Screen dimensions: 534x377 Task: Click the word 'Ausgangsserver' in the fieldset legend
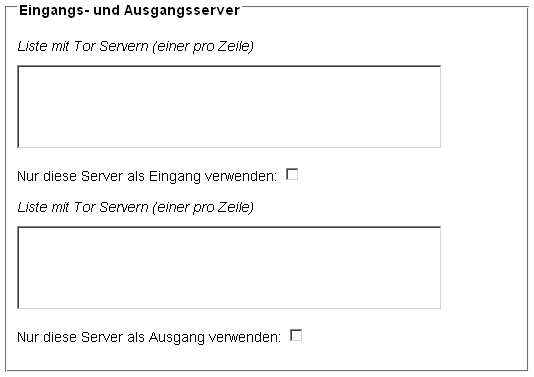[x=182, y=11]
